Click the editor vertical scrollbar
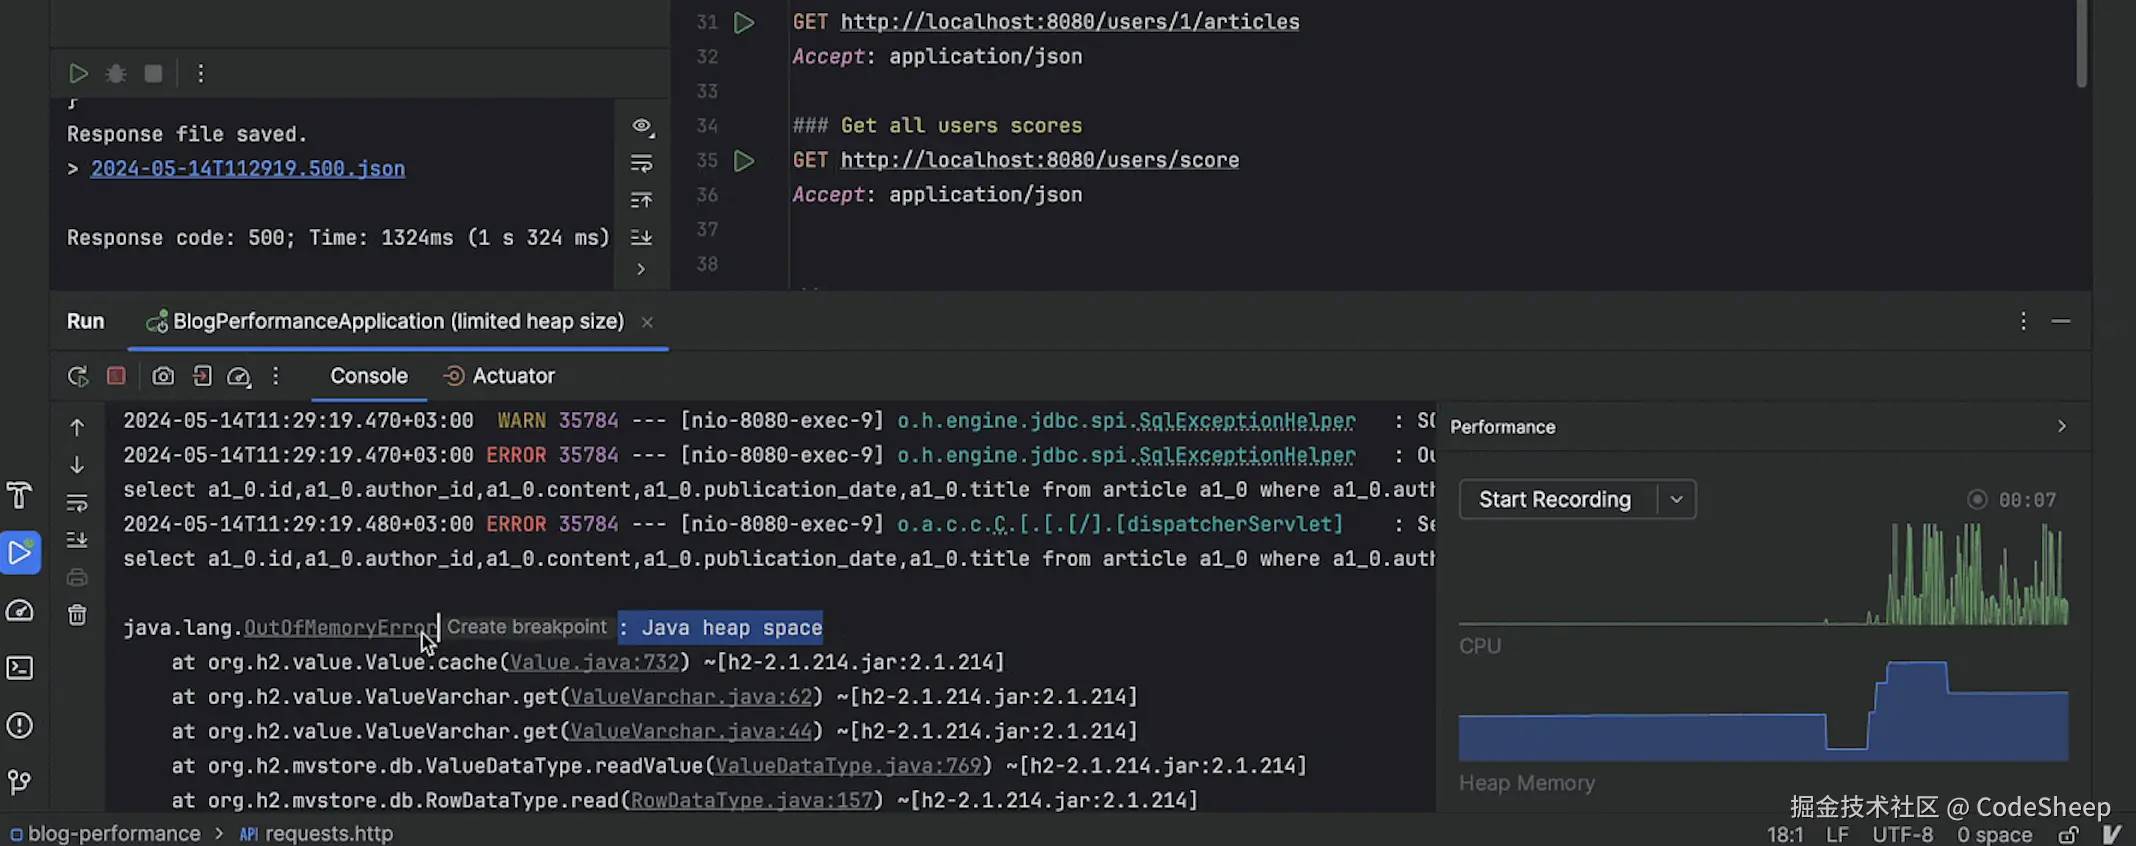The width and height of the screenshot is (2136, 846). click(2082, 44)
